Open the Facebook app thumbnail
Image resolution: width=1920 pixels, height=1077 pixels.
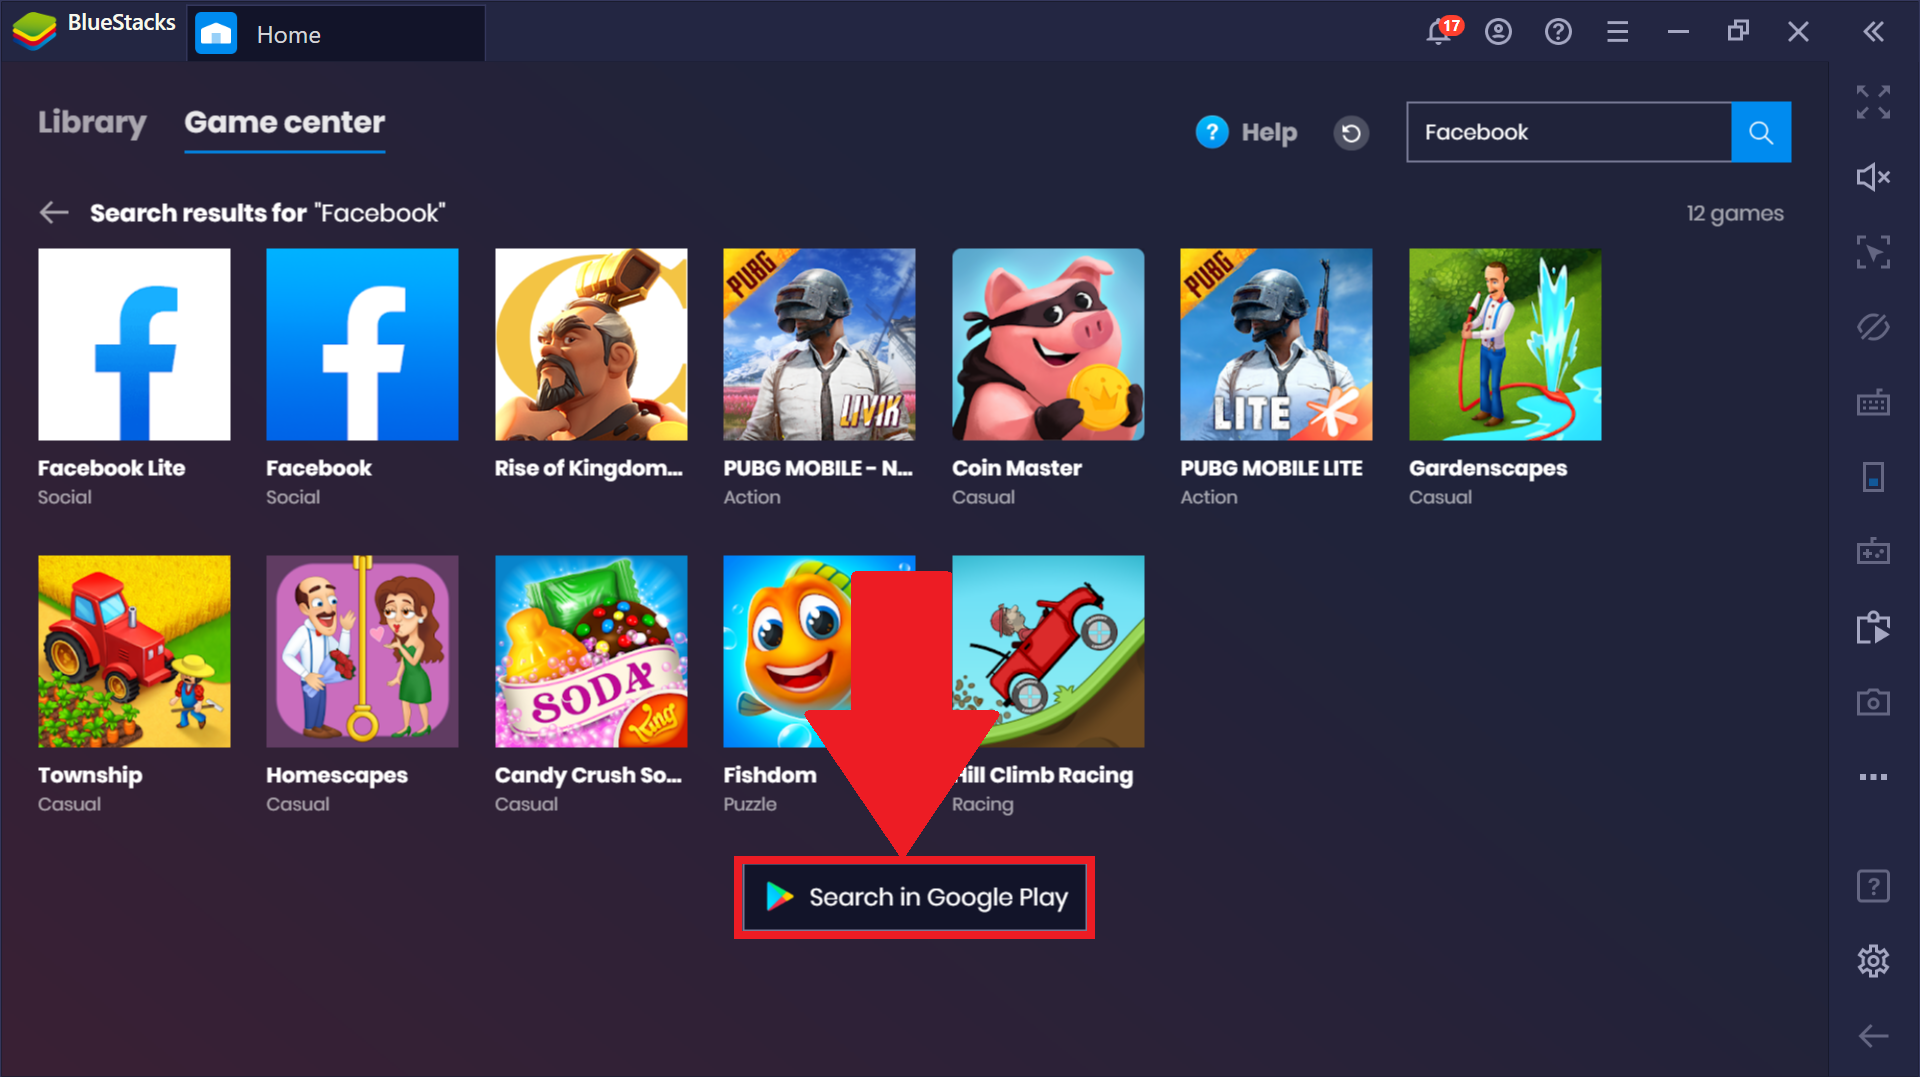click(x=362, y=344)
